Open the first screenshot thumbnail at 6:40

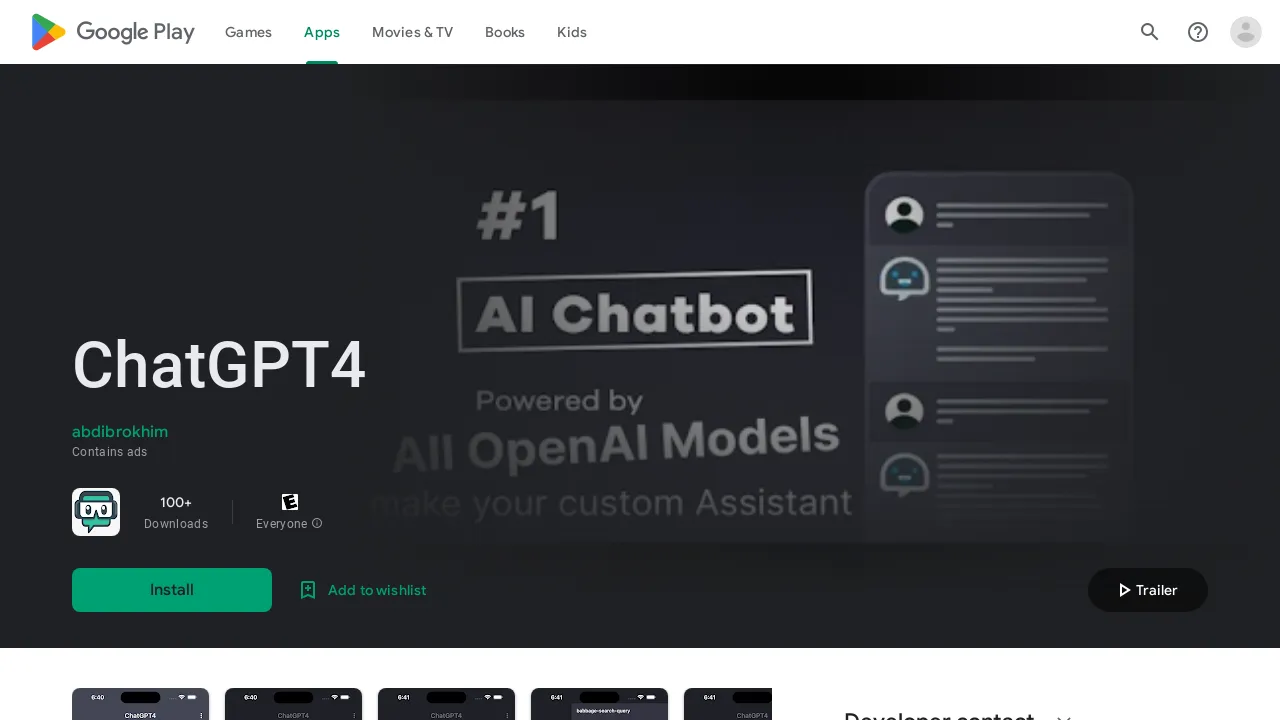point(140,704)
